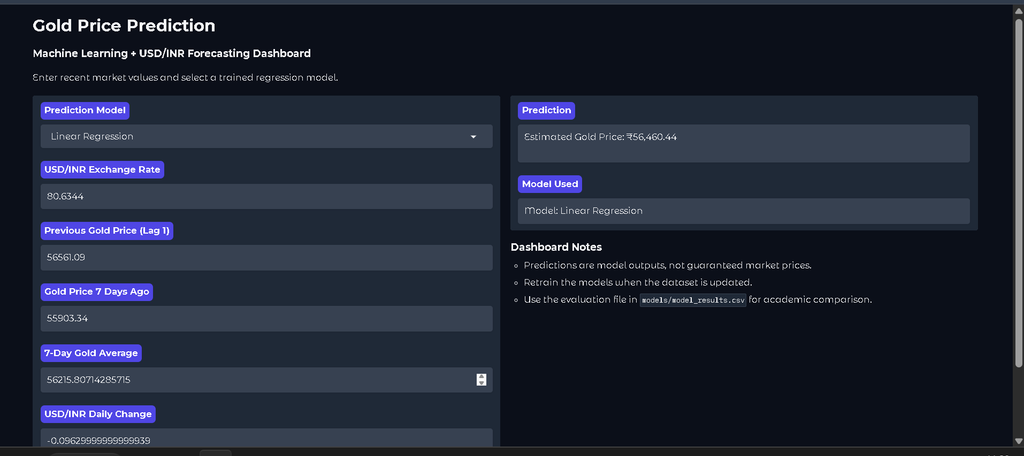Click the Prediction Model label
Image resolution: width=1024 pixels, height=456 pixels.
(85, 110)
